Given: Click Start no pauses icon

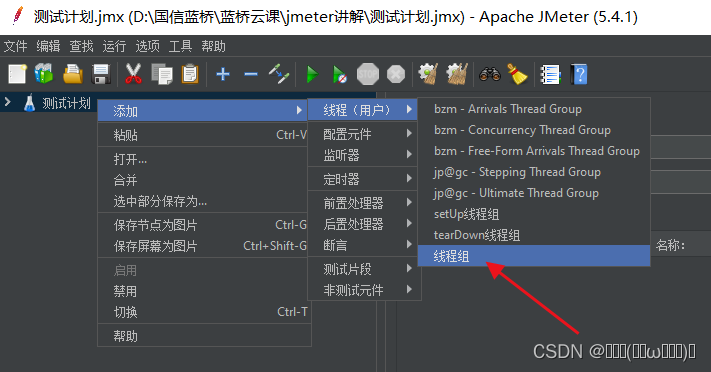Looking at the screenshot, I should coord(340,74).
